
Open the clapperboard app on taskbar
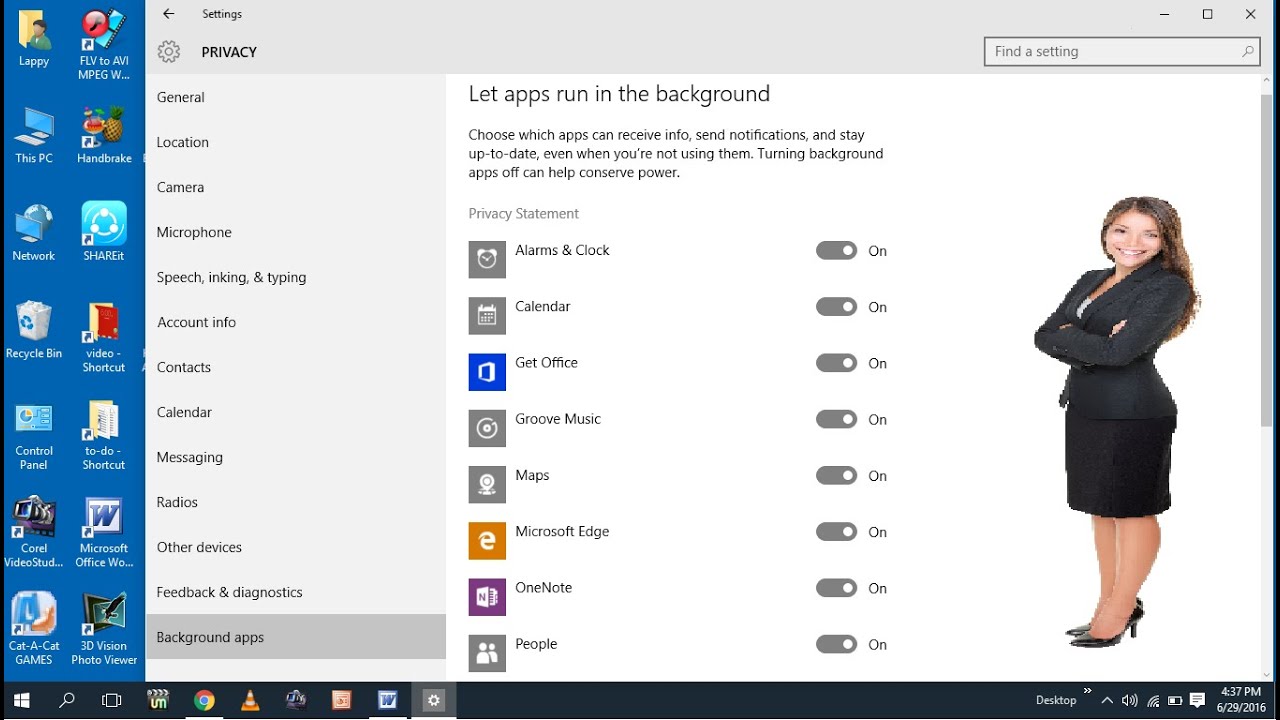click(x=158, y=700)
